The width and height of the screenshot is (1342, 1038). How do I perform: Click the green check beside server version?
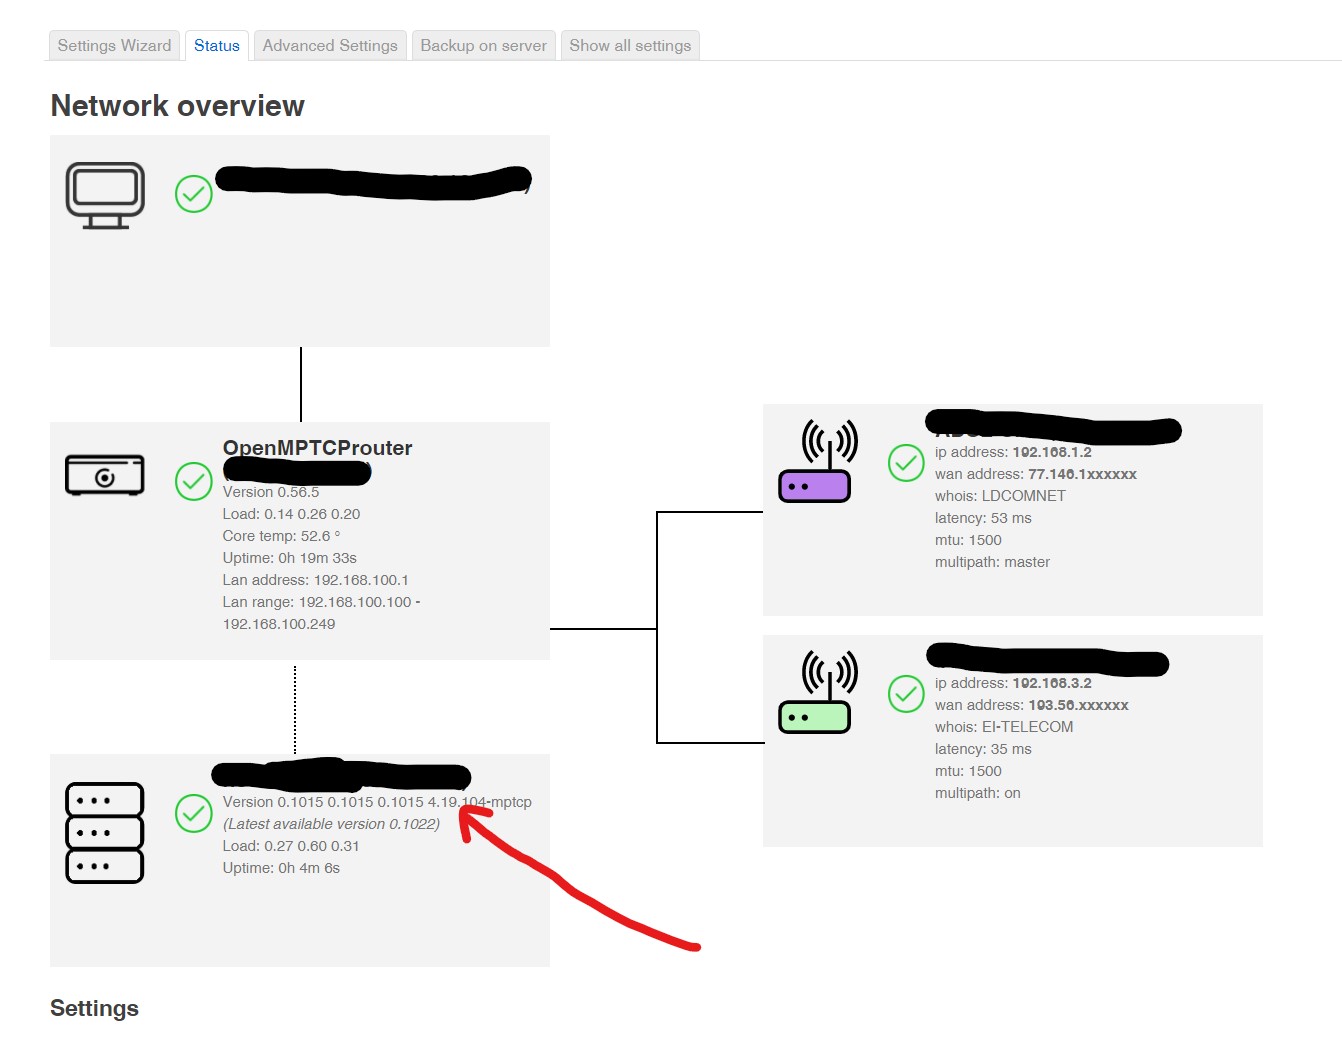coord(194,813)
